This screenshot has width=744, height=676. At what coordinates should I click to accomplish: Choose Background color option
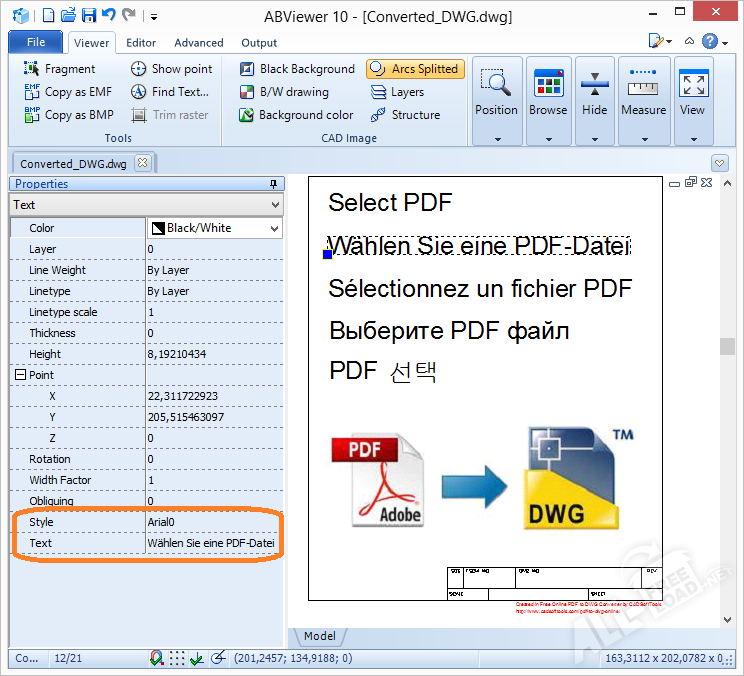296,115
